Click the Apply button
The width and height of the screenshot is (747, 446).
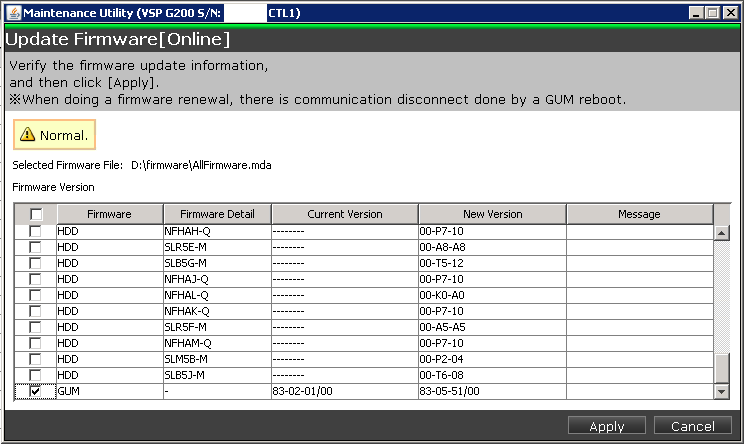pos(606,426)
